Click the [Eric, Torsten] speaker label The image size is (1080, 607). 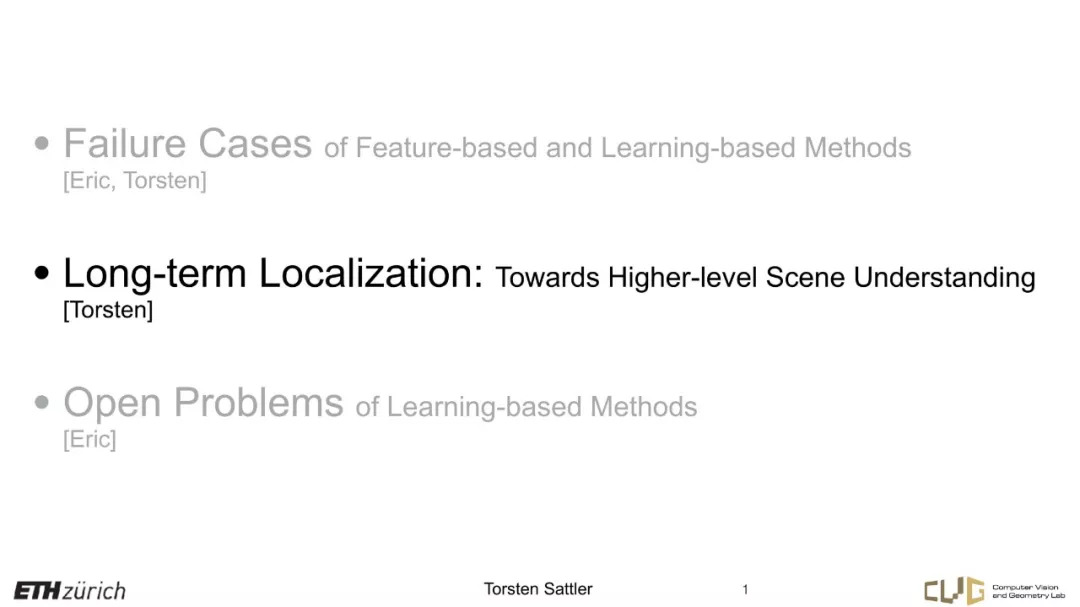[x=134, y=181]
